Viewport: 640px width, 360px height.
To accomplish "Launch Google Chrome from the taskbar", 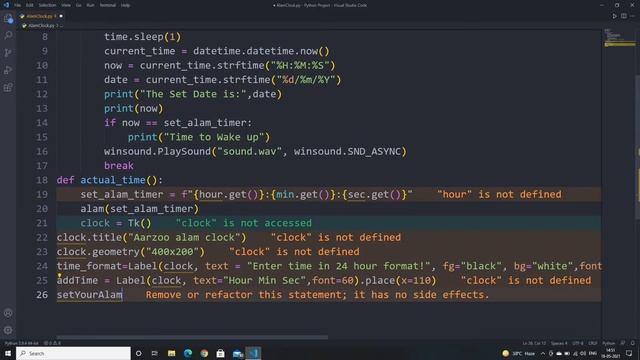I will click(x=204, y=353).
